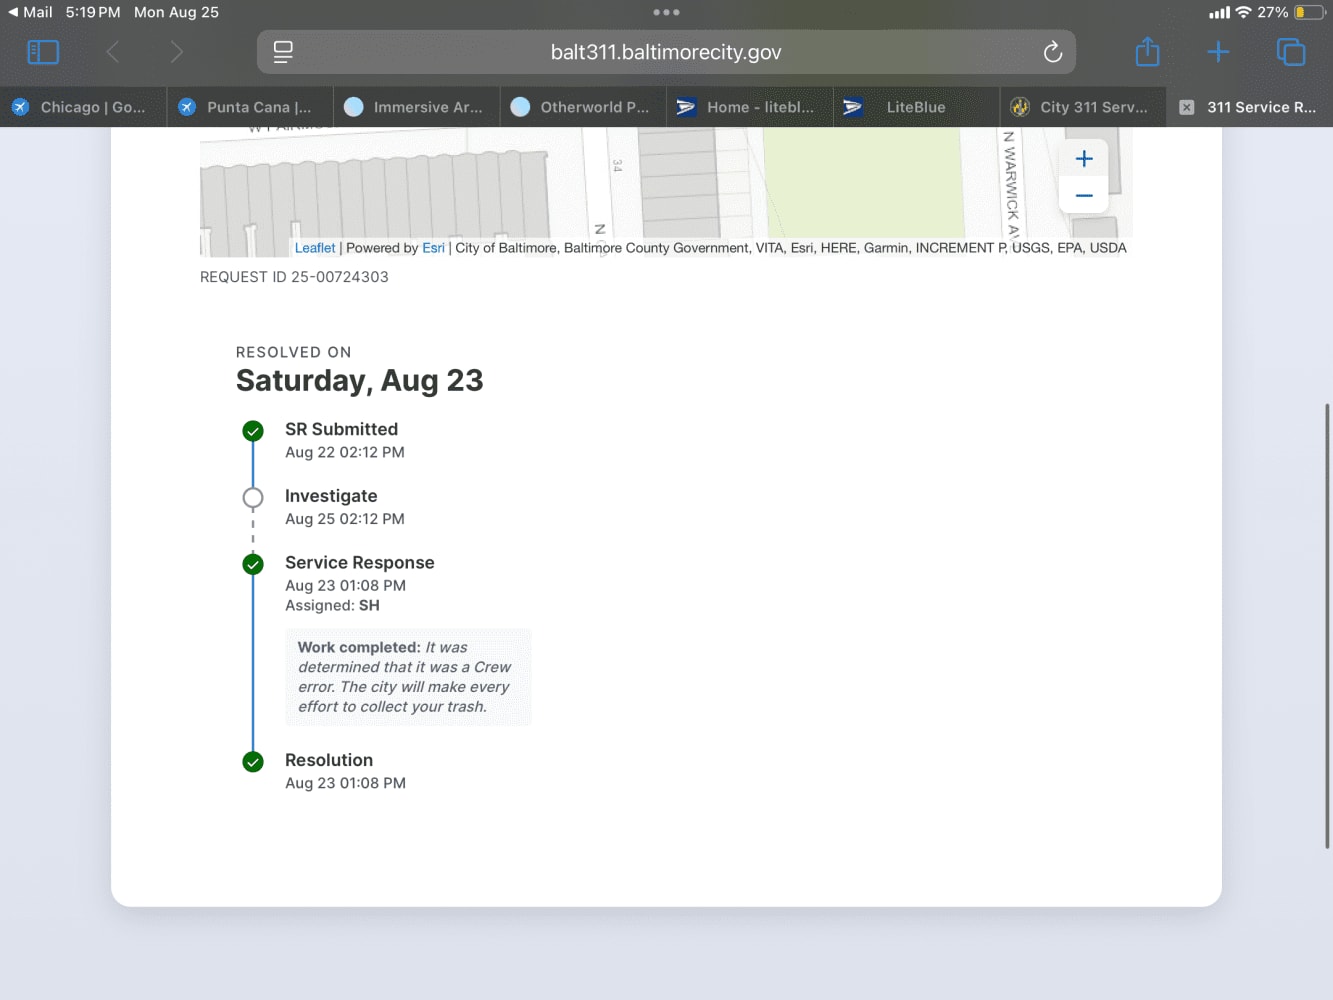The image size is (1333, 1000).
Task: Add a new tab with plus icon
Action: [1218, 52]
